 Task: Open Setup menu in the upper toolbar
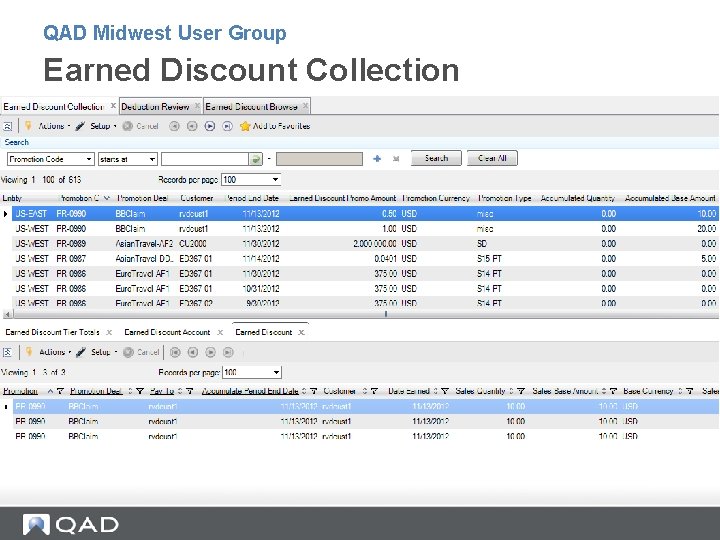96,126
